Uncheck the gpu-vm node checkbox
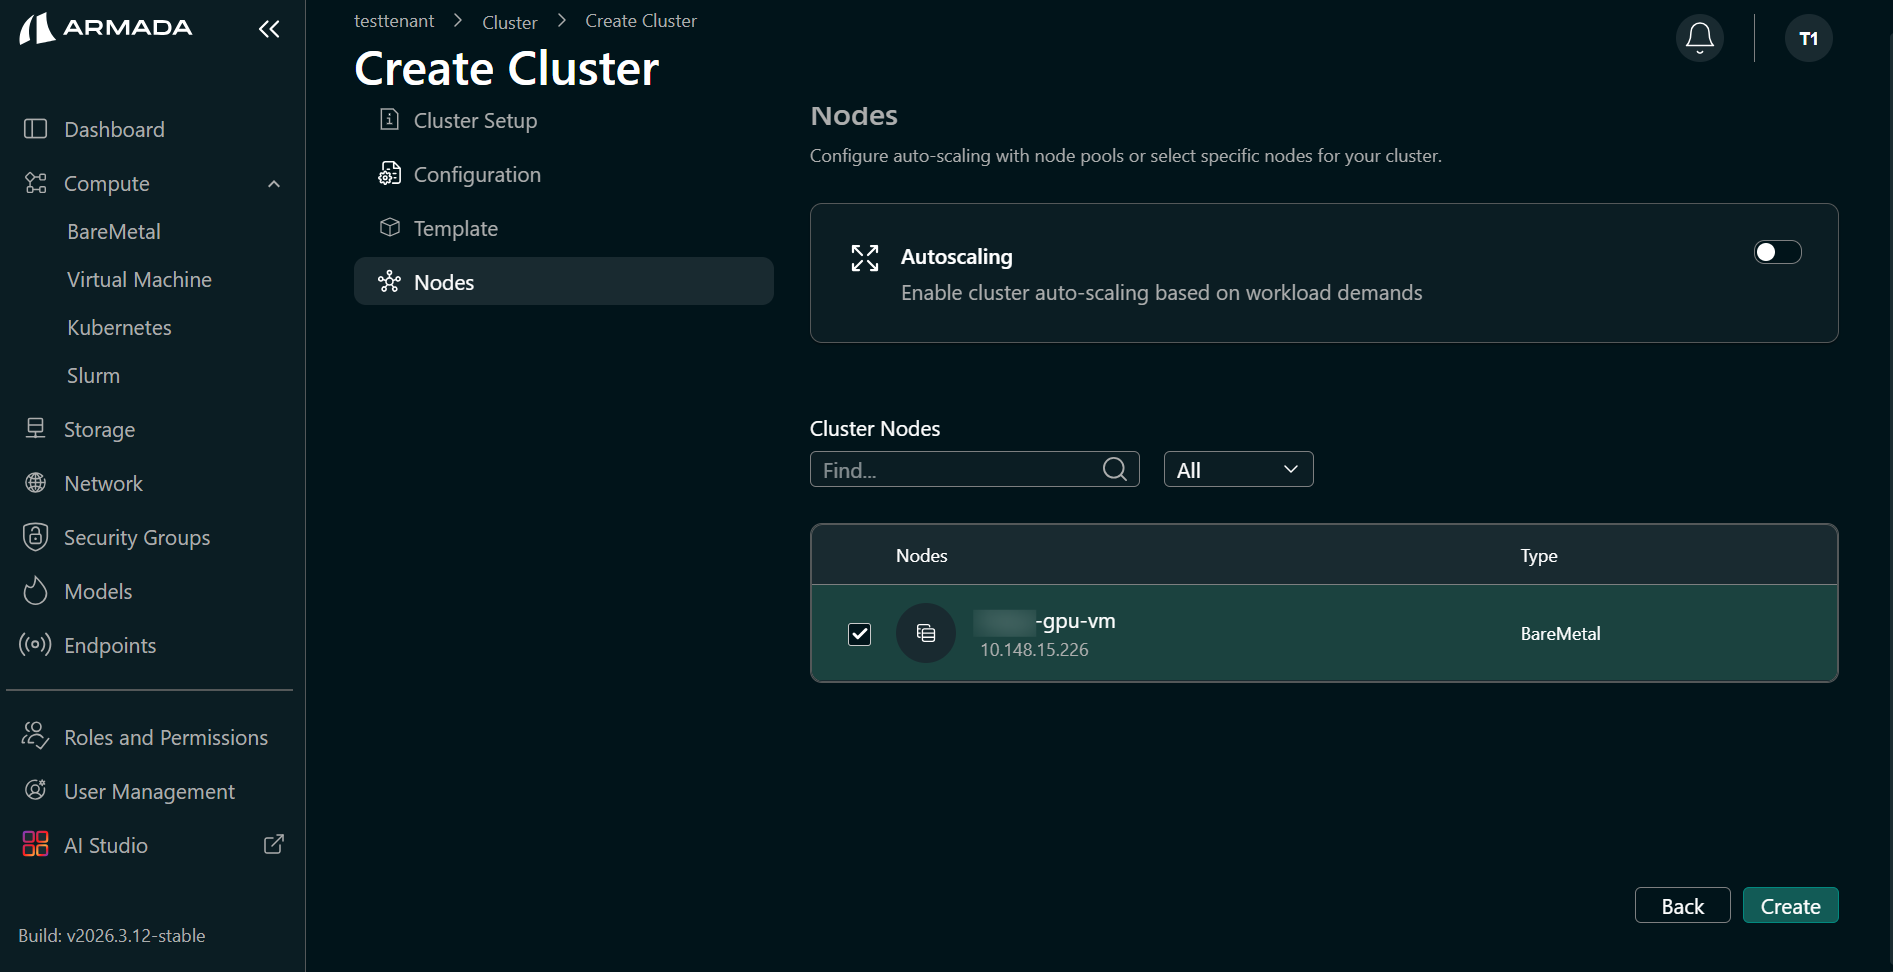This screenshot has height=973, width=1894. coord(859,634)
